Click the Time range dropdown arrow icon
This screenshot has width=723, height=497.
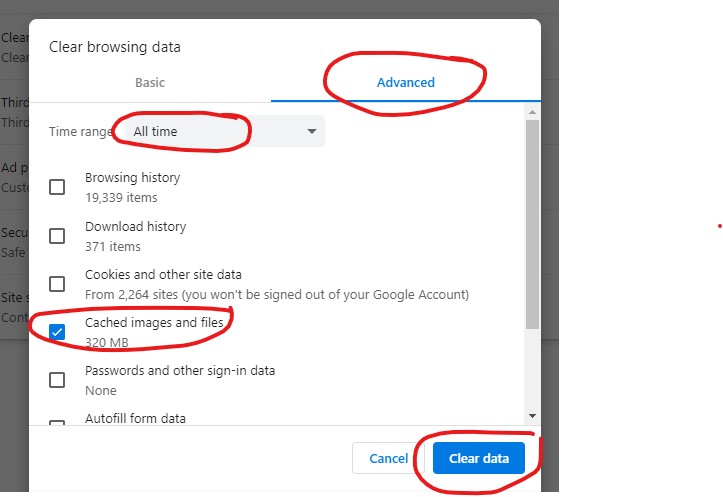[x=312, y=131]
